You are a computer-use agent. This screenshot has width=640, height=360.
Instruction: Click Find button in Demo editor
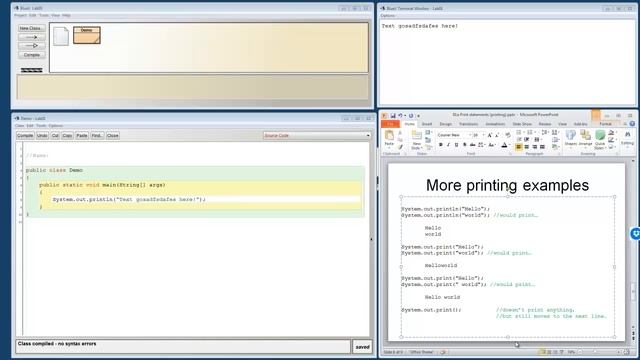(x=97, y=136)
